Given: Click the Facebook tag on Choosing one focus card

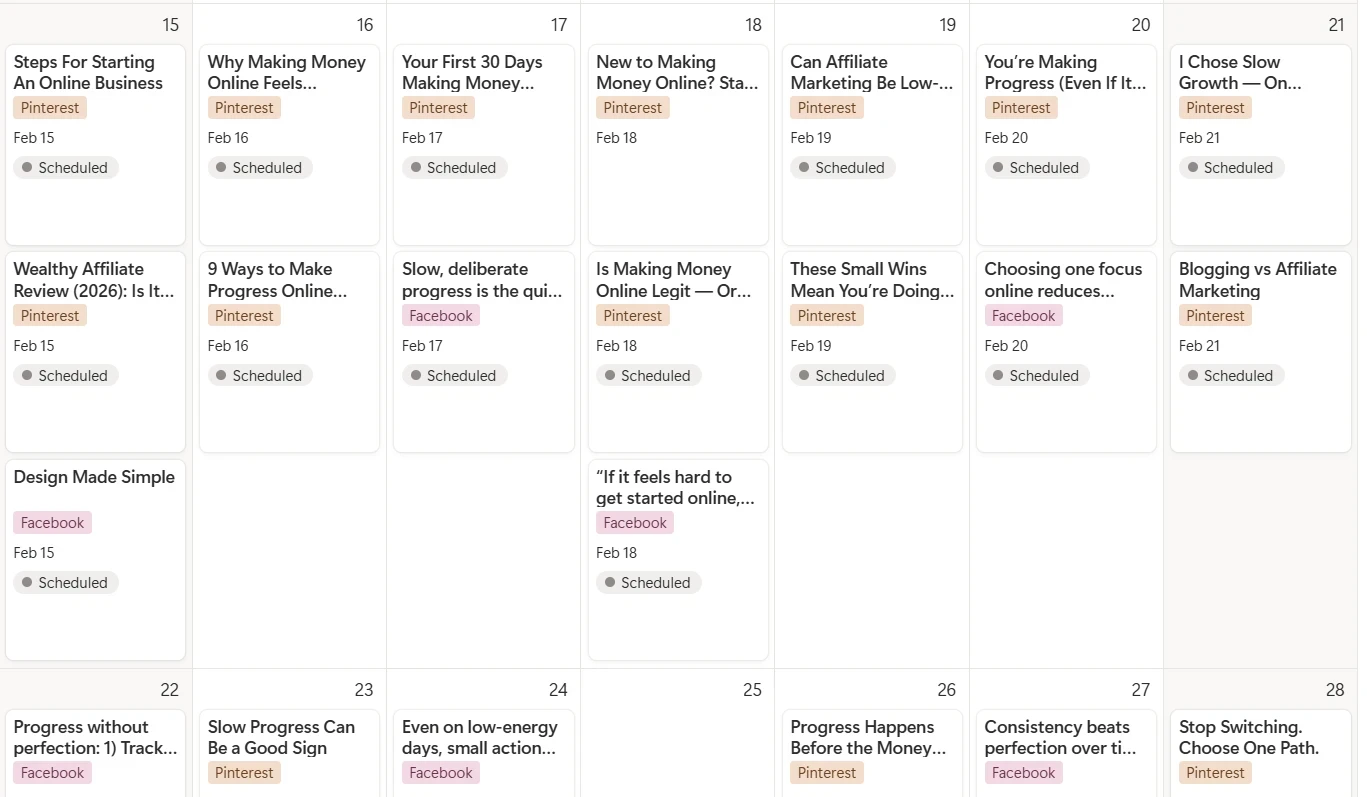Looking at the screenshot, I should coord(1023,316).
